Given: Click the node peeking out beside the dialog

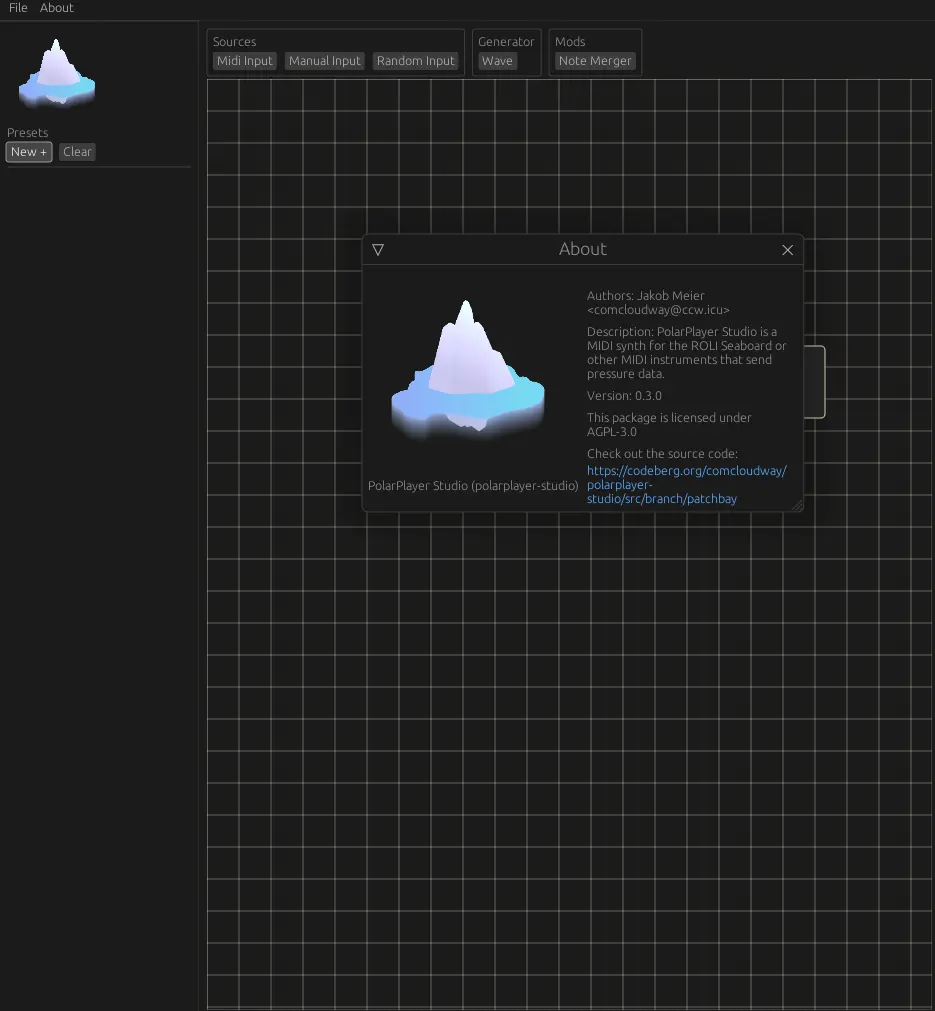Looking at the screenshot, I should coord(814,382).
